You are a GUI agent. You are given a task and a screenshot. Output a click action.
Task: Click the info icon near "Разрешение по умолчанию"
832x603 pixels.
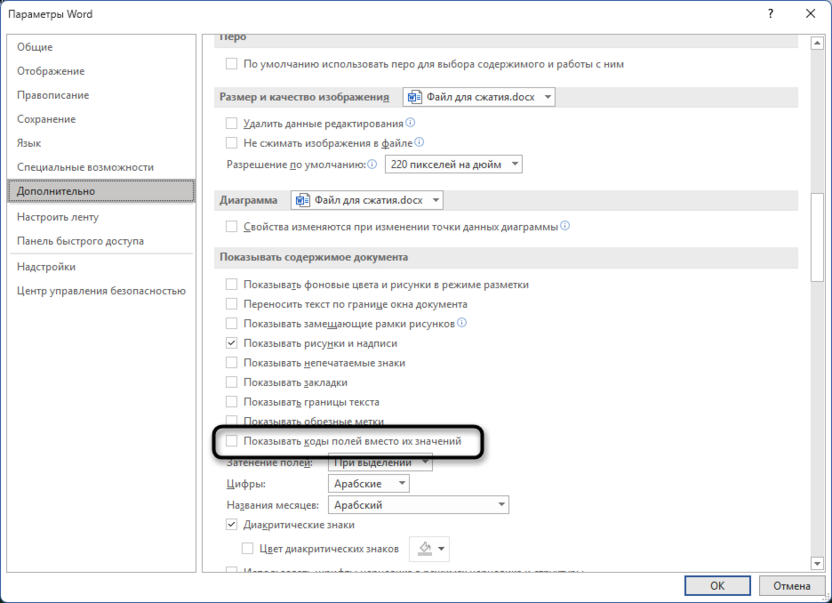(370, 163)
